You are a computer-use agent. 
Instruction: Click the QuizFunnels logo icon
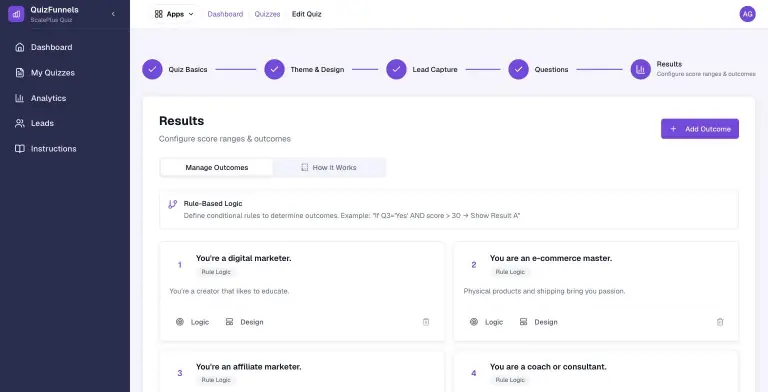[x=16, y=14]
